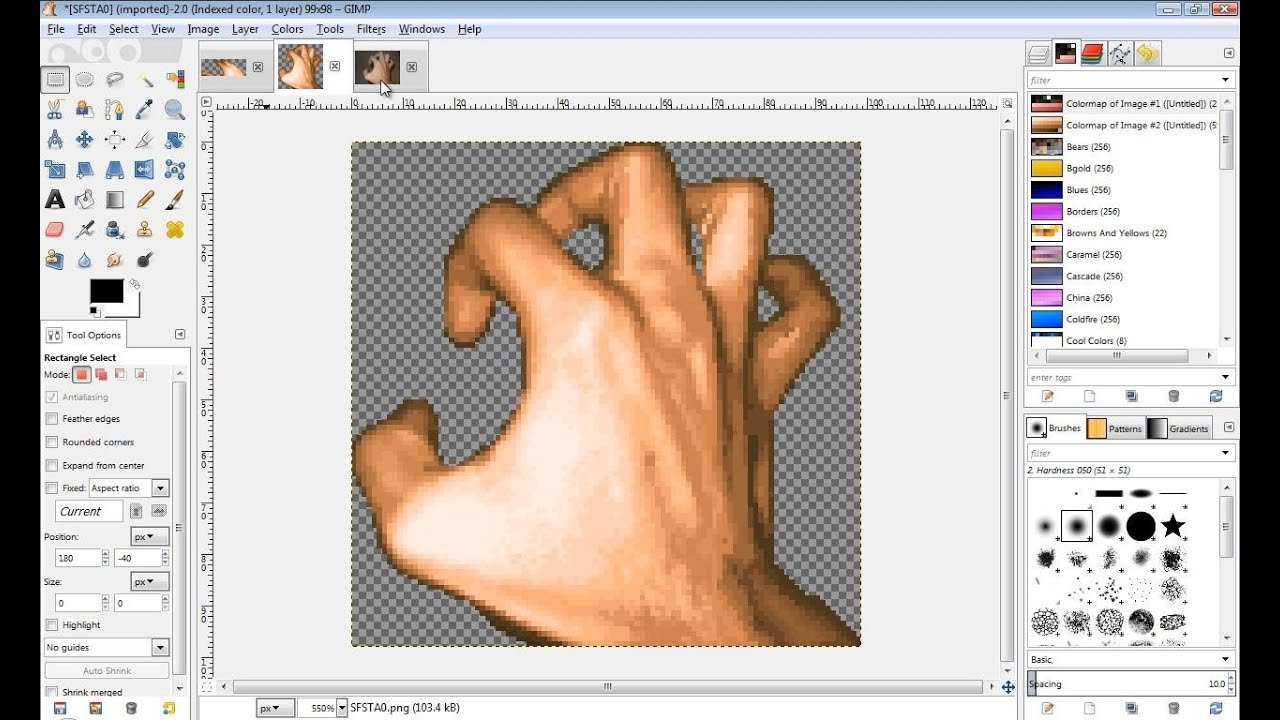
Task: Select the Cage Transform tool
Action: tap(175, 170)
